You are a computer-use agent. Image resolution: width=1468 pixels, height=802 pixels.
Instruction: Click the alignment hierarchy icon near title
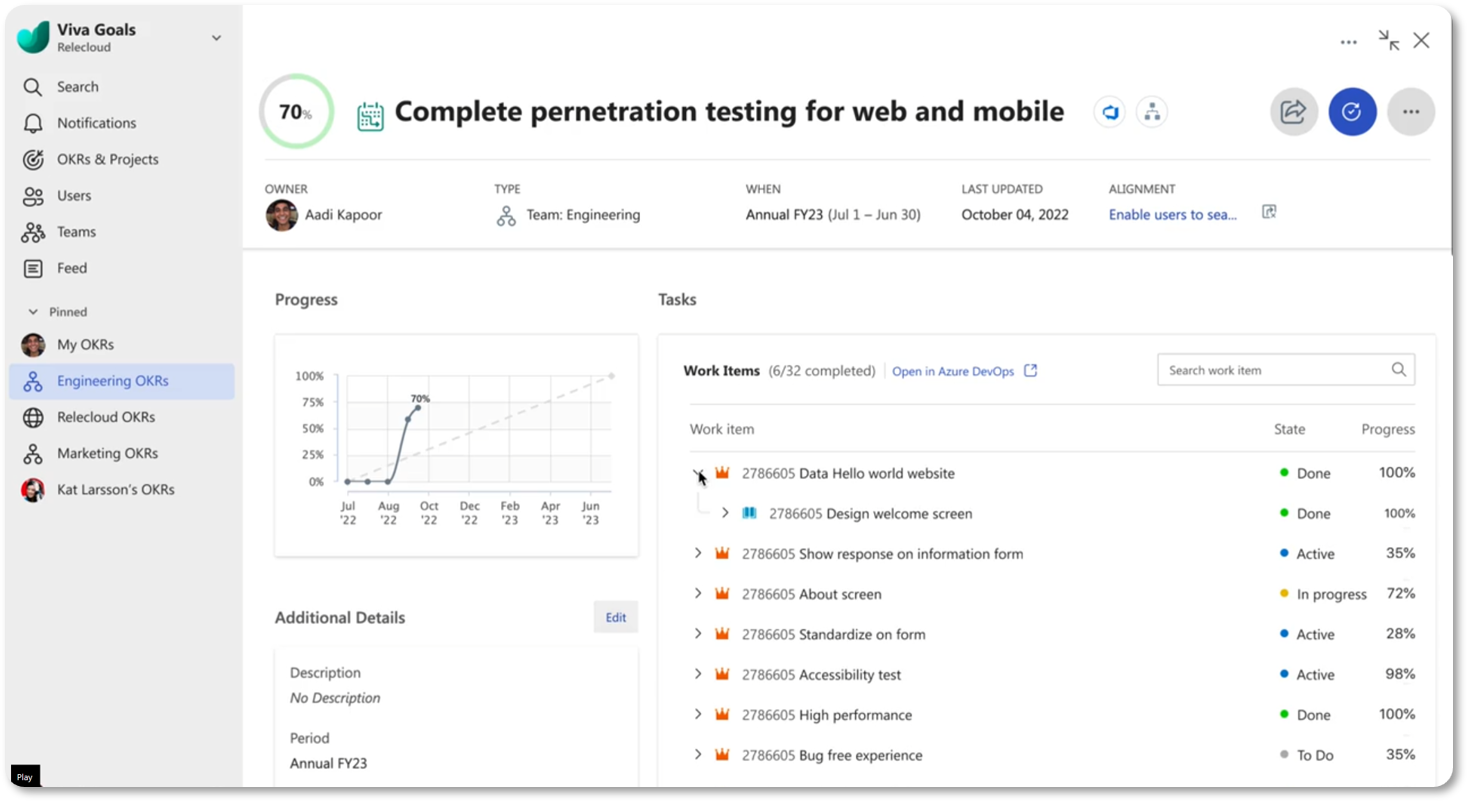[1152, 112]
